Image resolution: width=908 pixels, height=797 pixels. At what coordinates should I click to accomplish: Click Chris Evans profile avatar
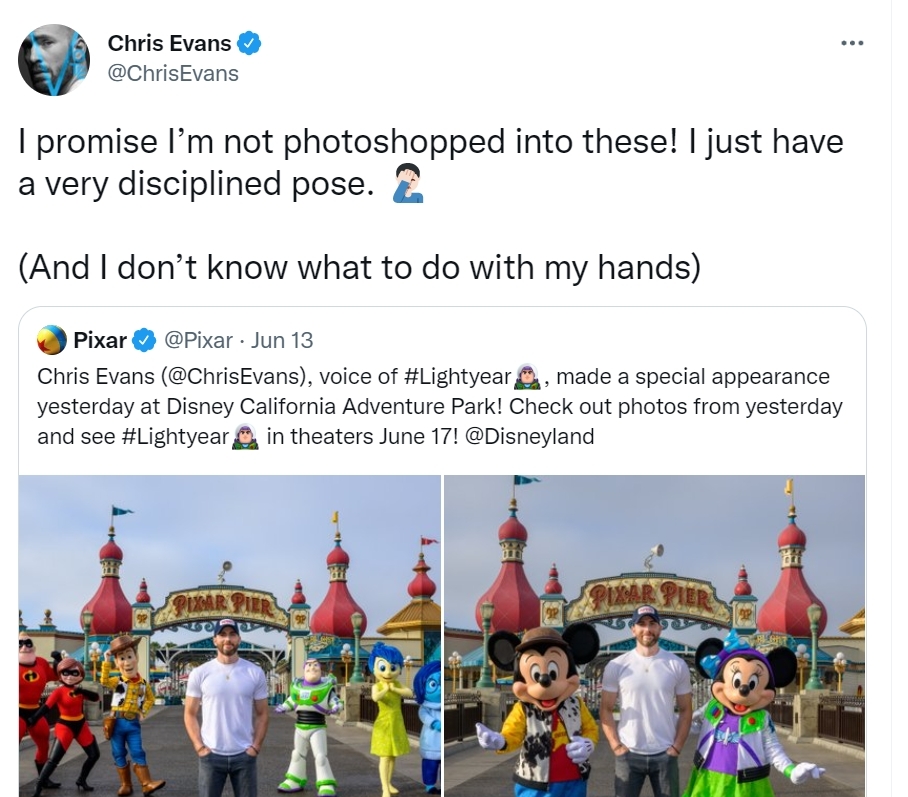click(x=54, y=60)
